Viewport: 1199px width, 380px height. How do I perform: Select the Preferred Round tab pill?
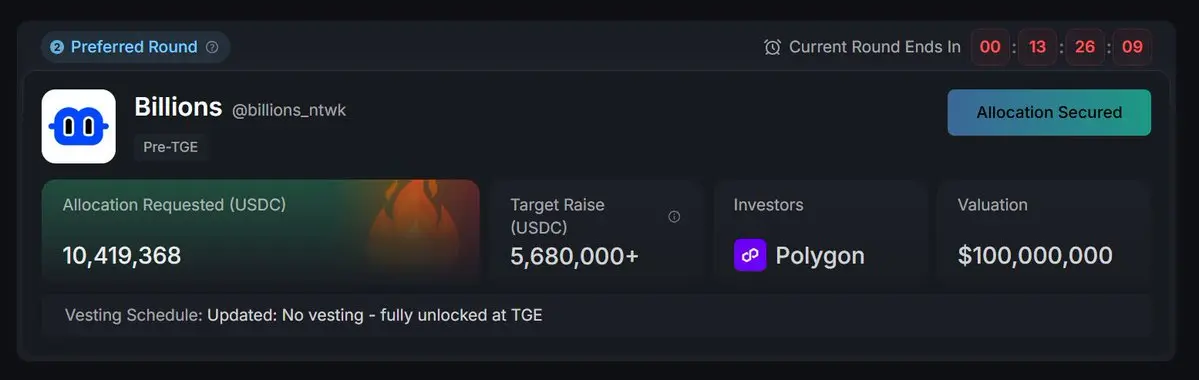tap(135, 47)
